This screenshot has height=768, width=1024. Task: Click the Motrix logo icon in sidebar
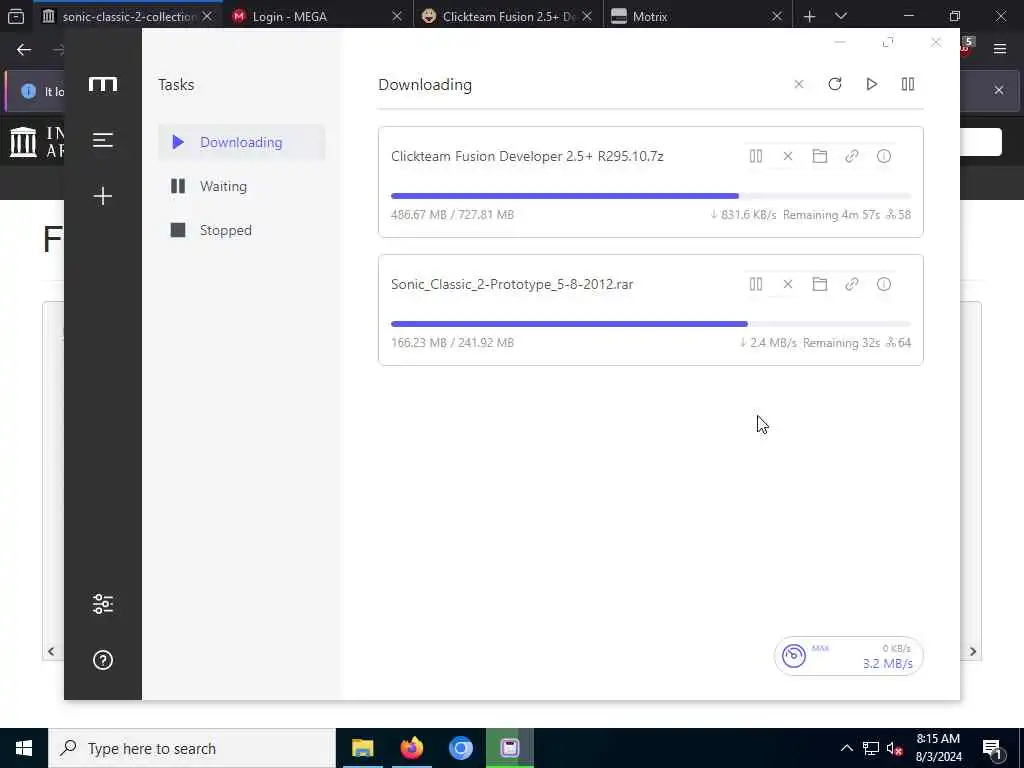pyautogui.click(x=103, y=84)
